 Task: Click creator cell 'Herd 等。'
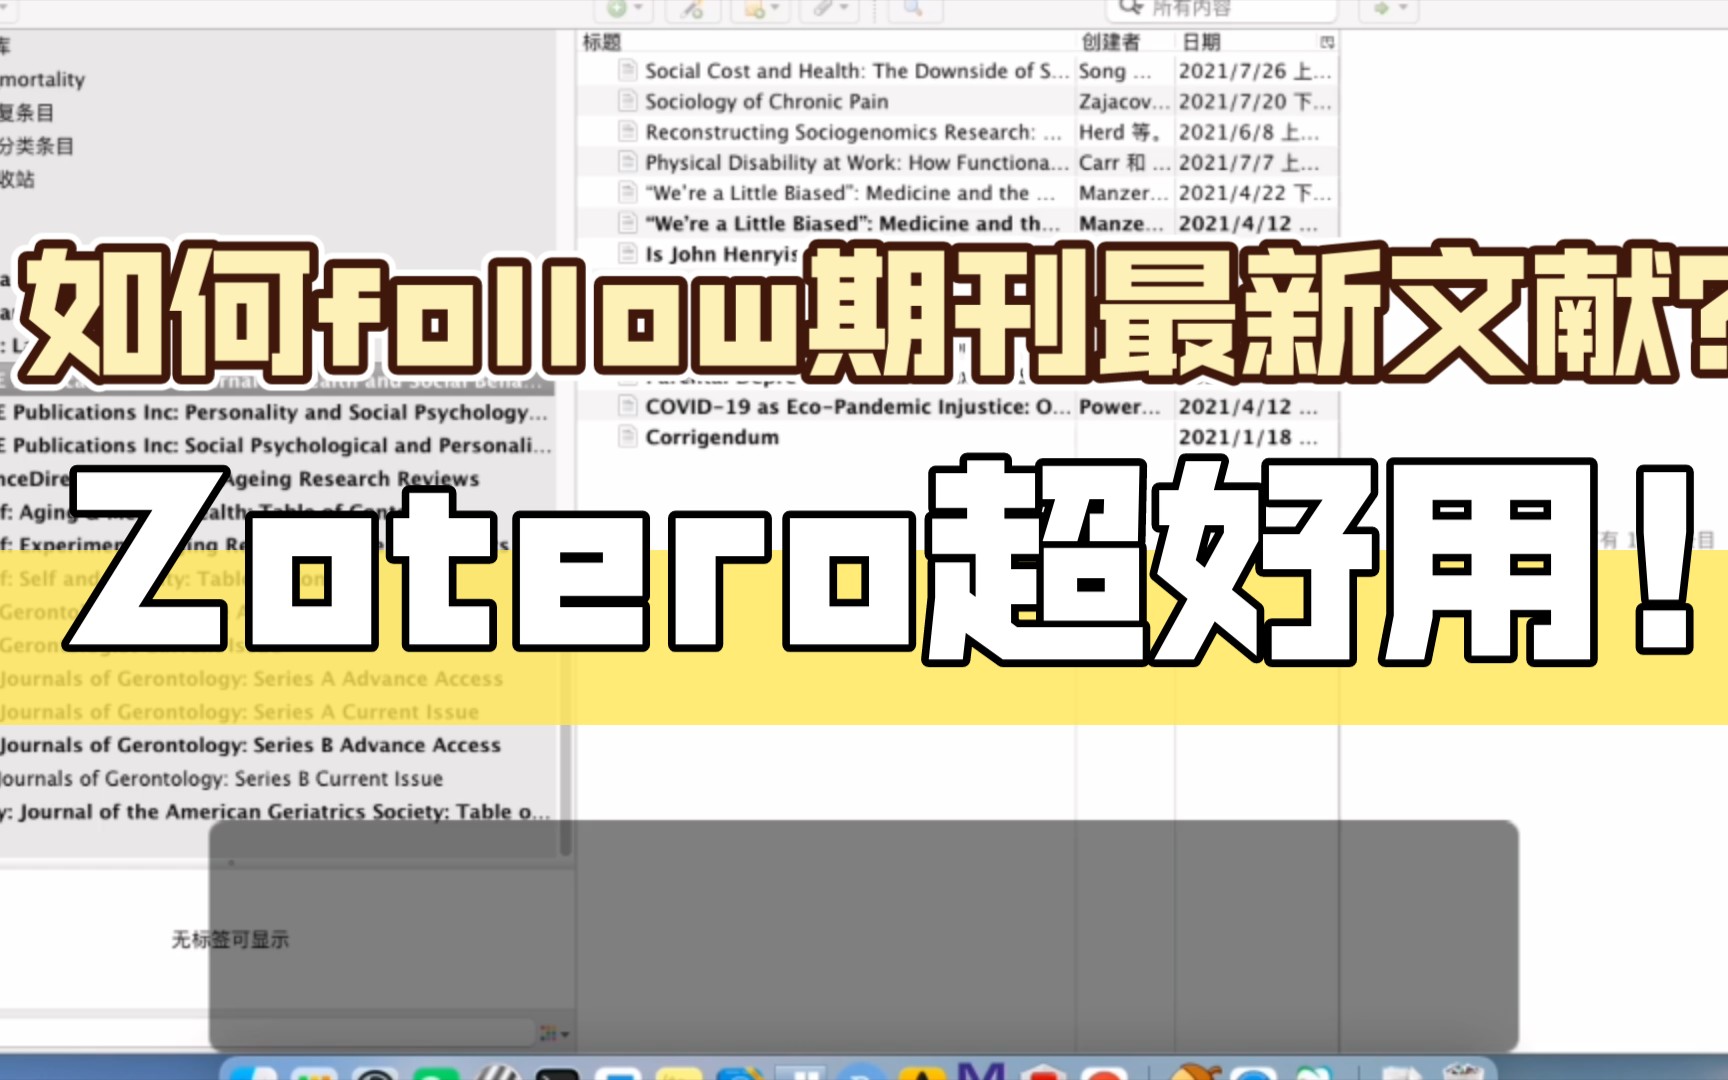coord(1120,132)
